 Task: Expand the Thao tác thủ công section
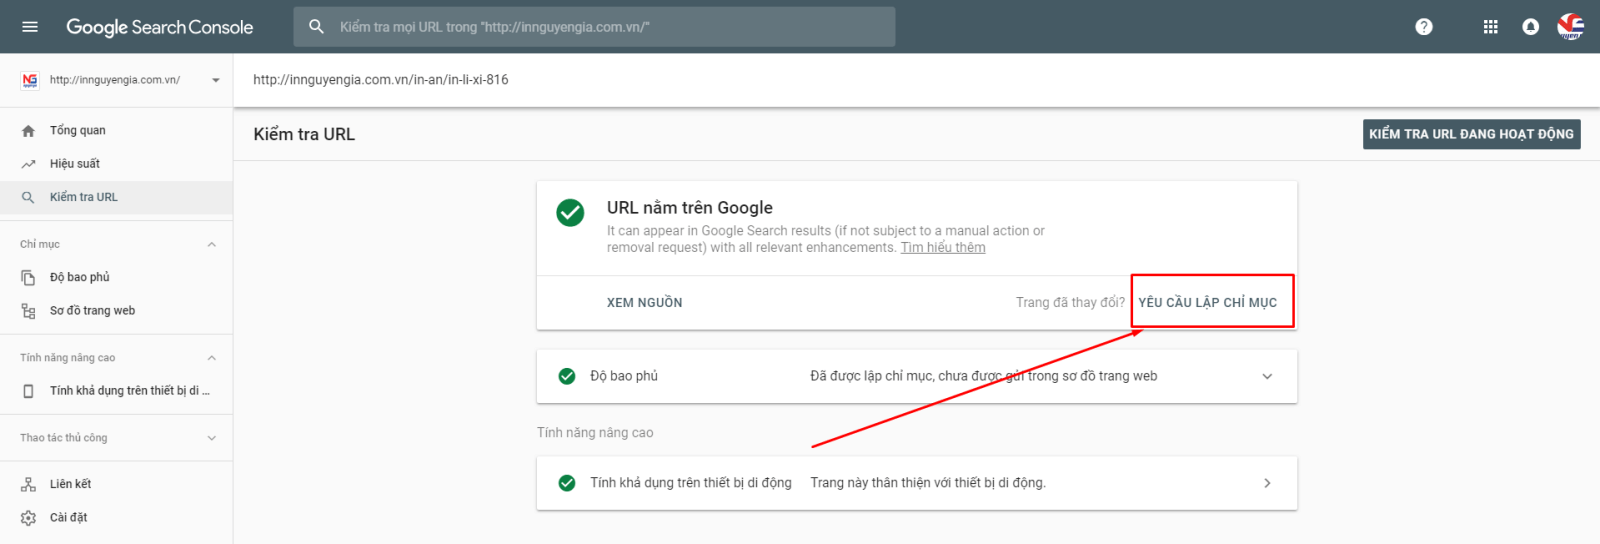pos(211,438)
